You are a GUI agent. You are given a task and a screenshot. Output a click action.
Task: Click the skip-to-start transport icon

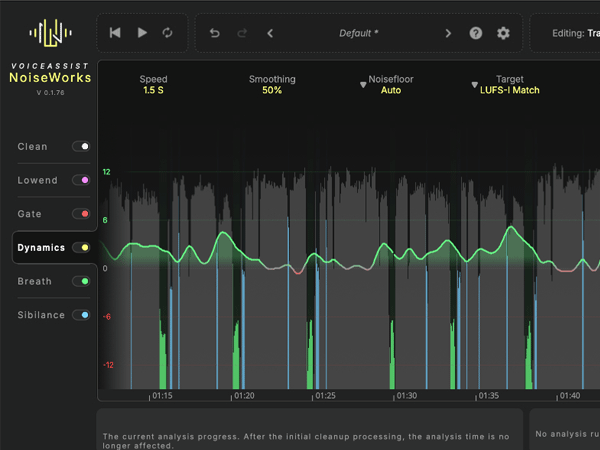coord(115,33)
